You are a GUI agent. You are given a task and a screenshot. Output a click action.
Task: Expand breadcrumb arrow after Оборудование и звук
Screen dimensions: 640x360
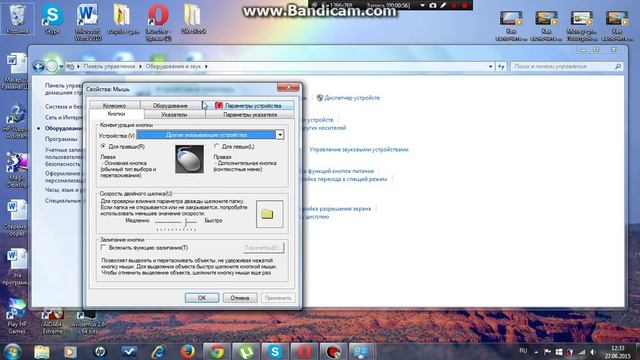pos(206,66)
